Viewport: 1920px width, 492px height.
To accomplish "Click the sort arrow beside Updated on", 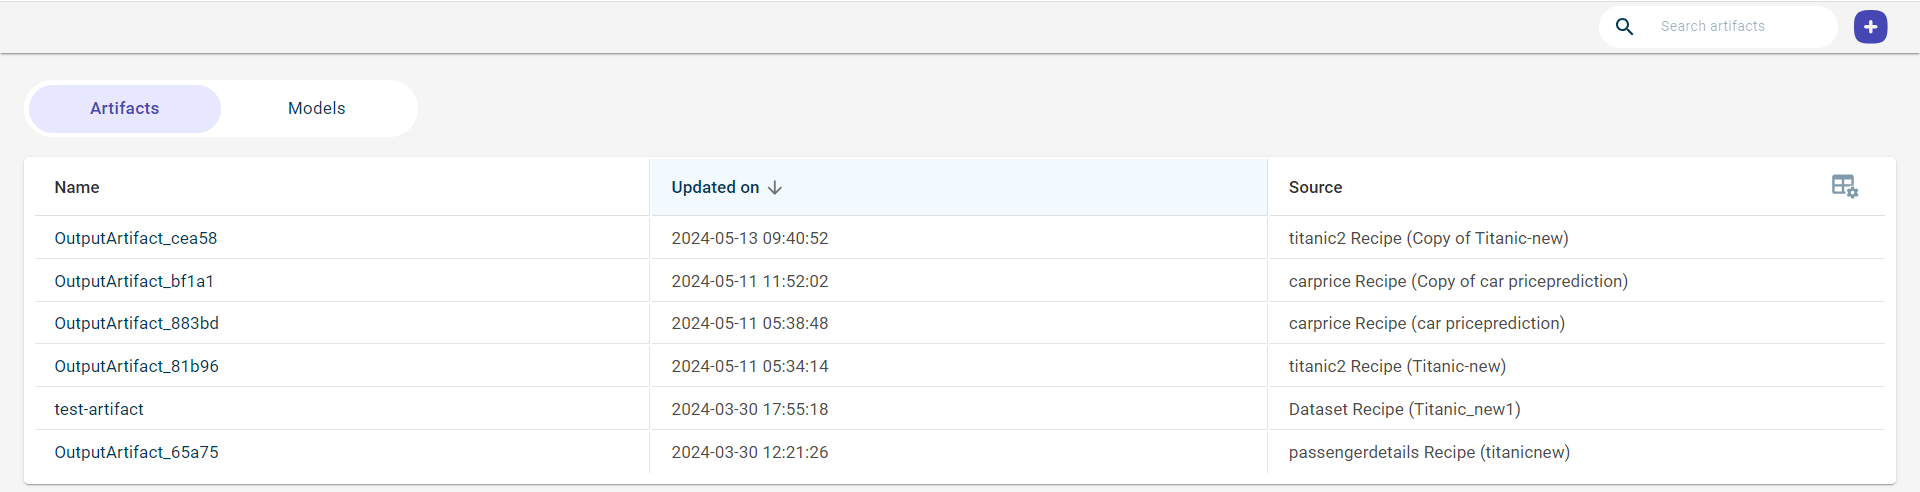I will (775, 188).
